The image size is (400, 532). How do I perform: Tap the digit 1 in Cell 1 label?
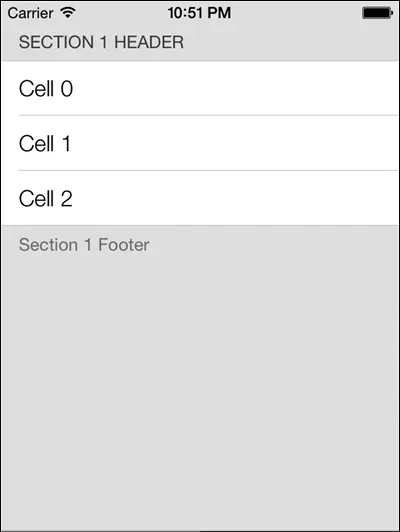coord(66,144)
